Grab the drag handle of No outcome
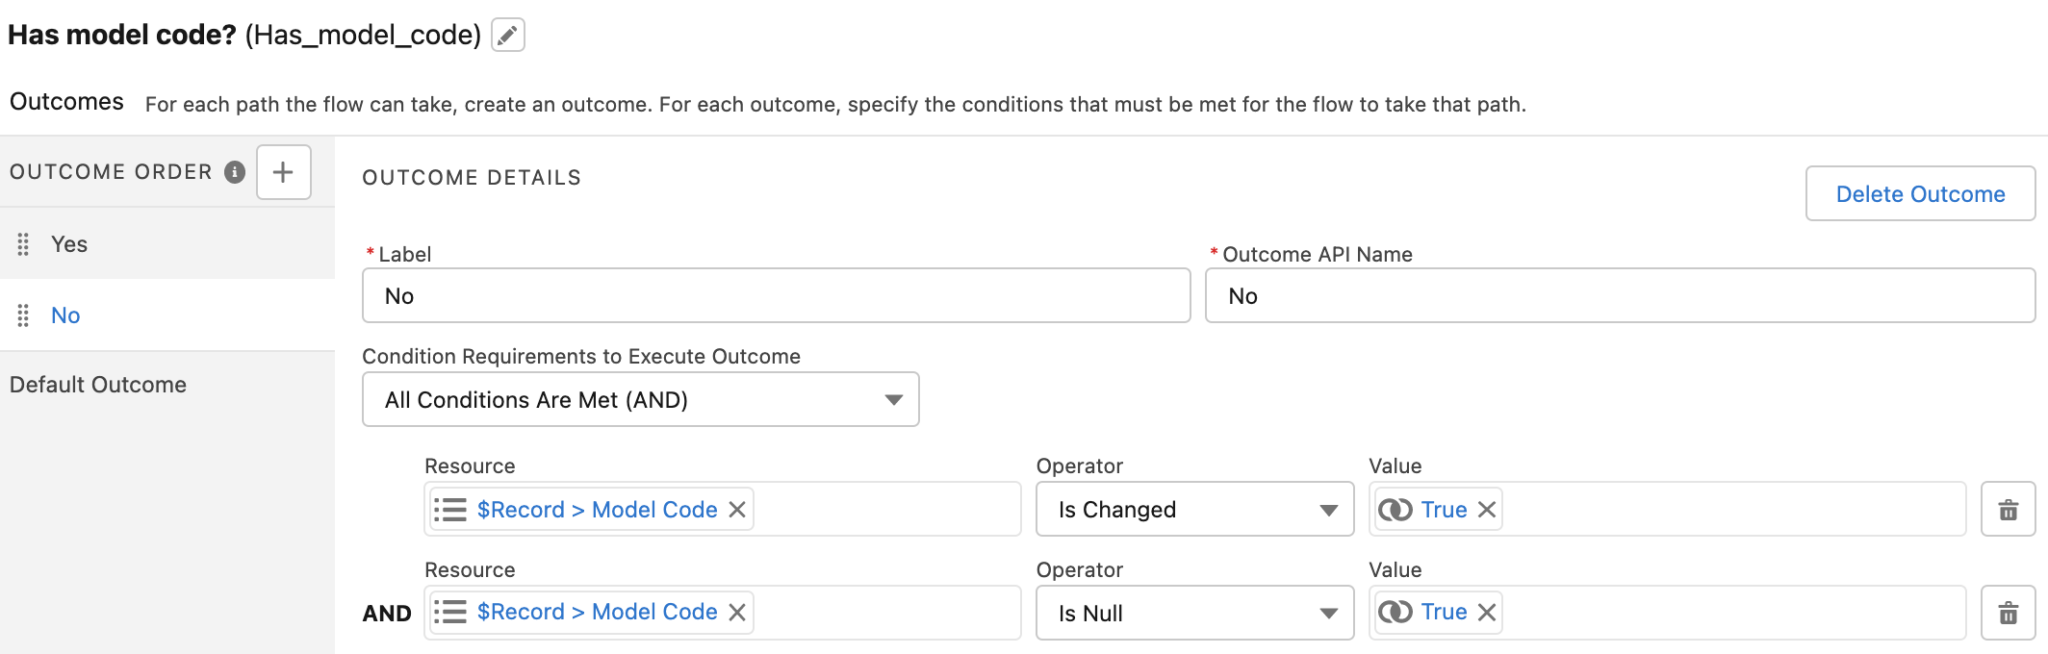The image size is (2048, 654). point(23,315)
